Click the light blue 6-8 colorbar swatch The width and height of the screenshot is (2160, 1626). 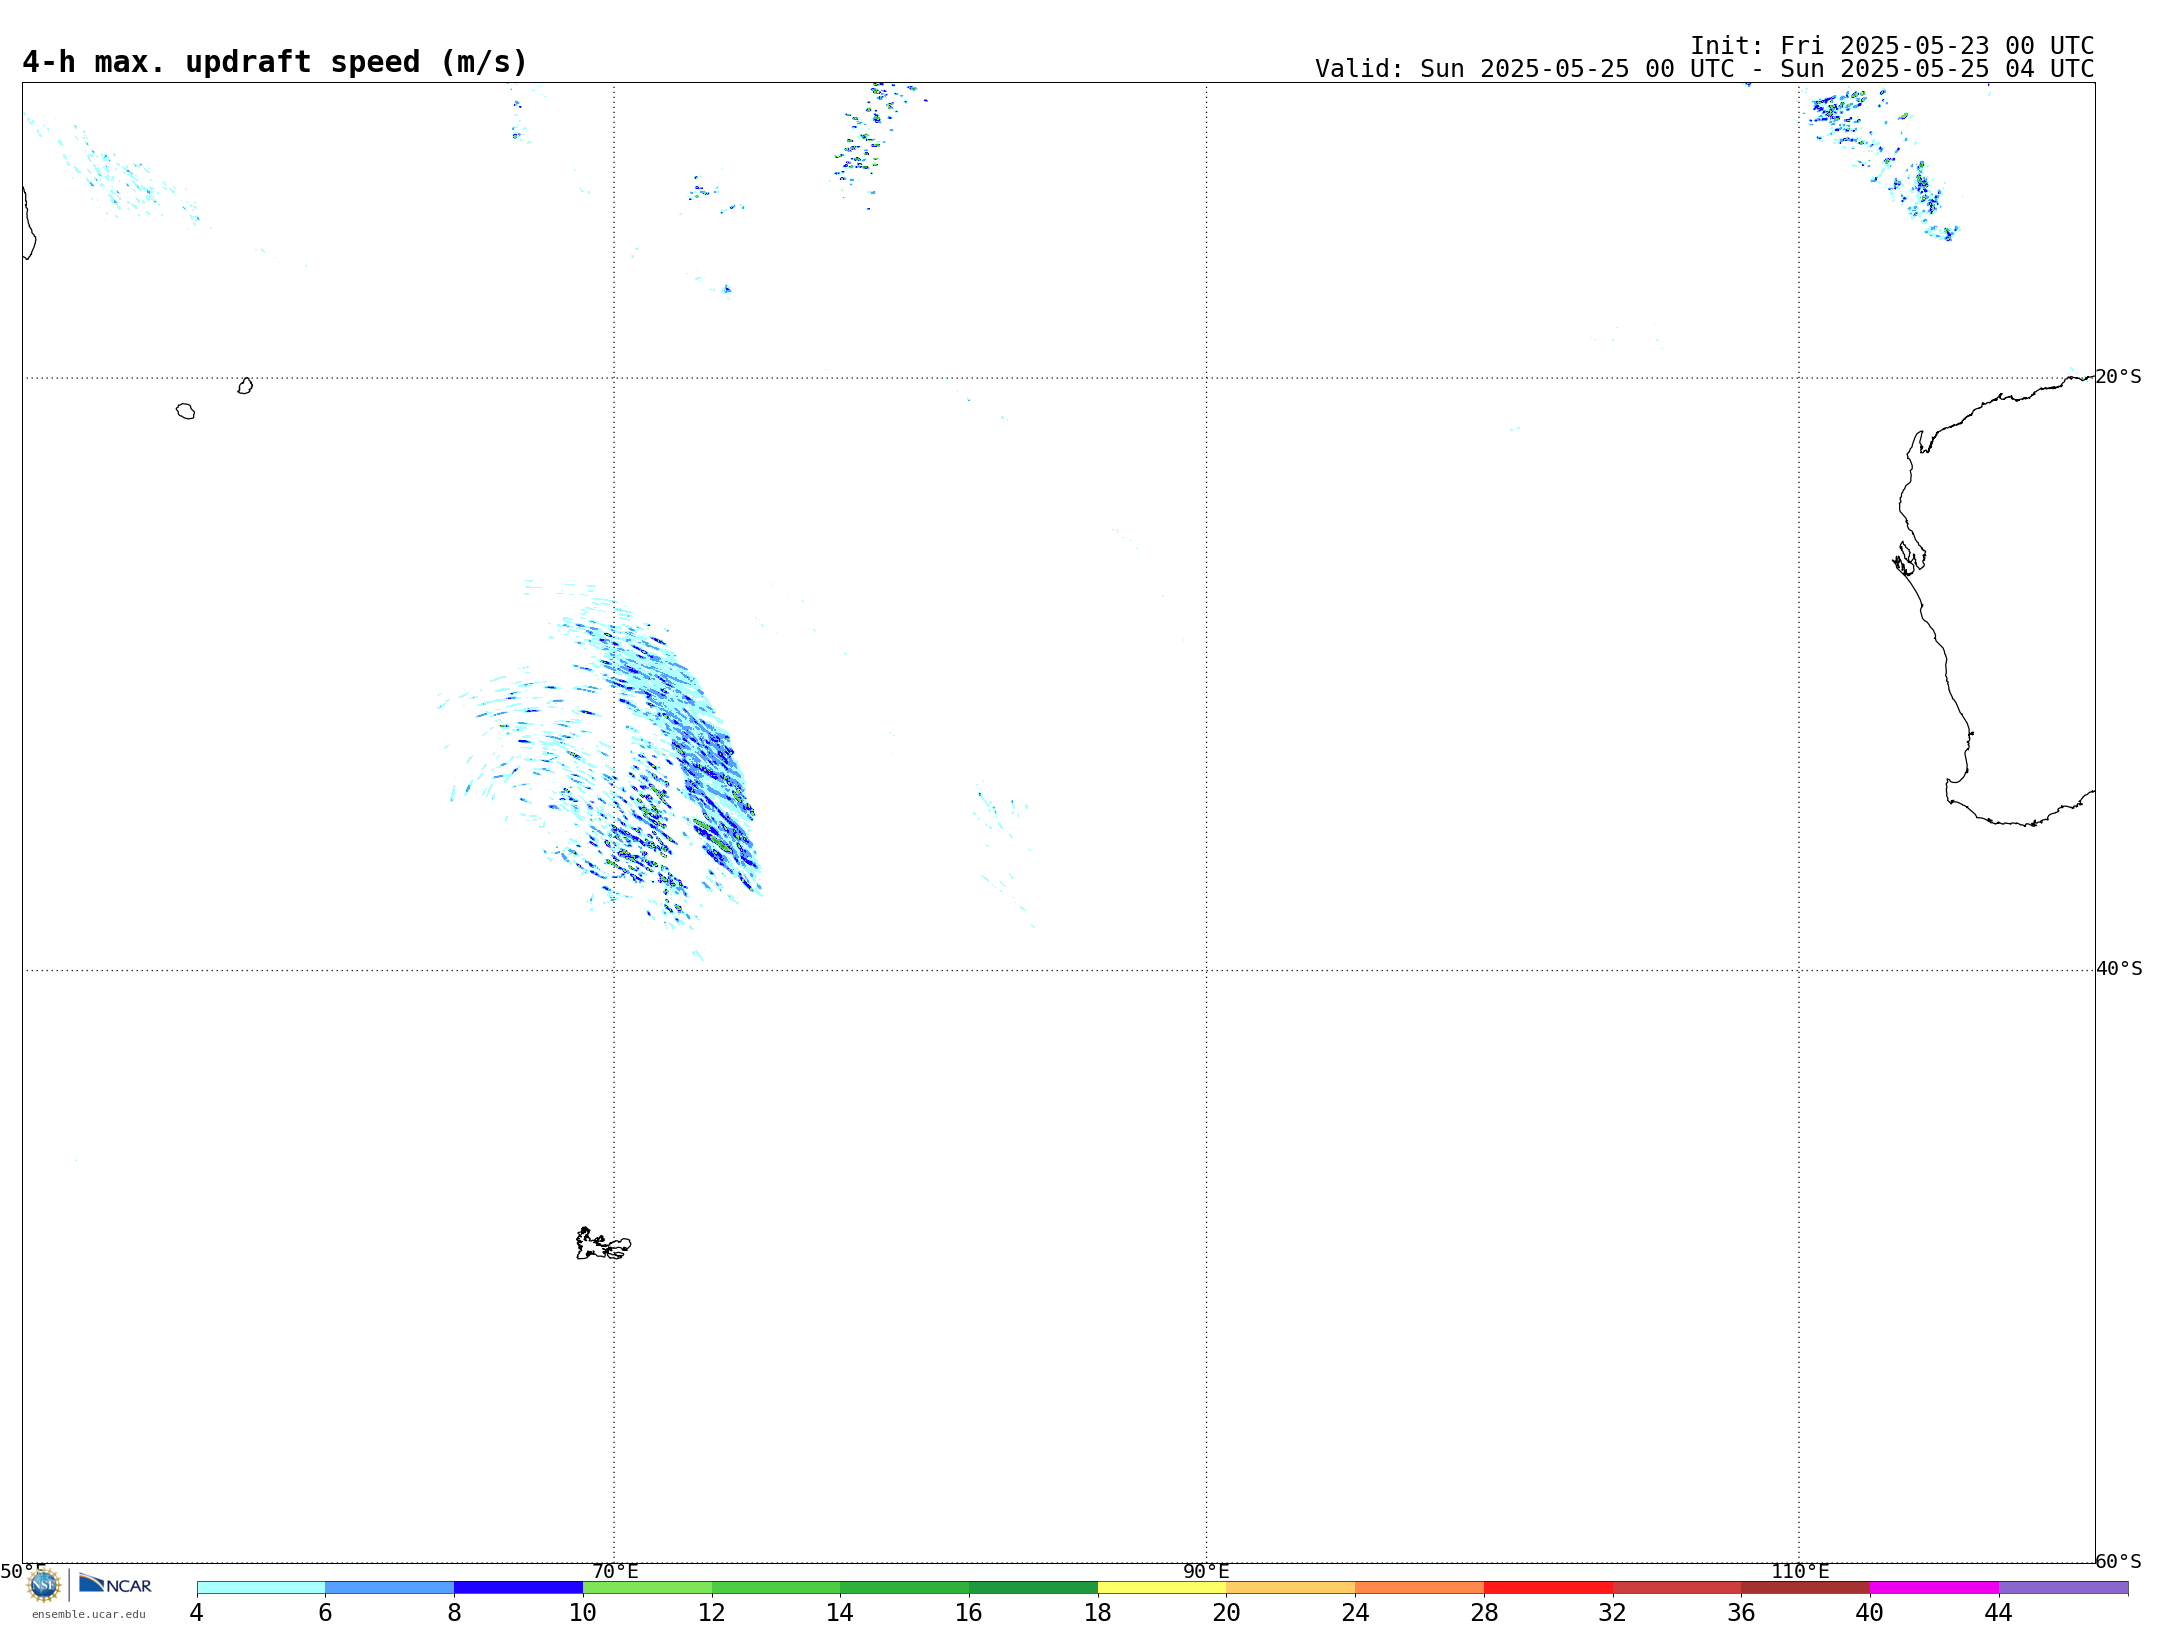coord(390,1587)
